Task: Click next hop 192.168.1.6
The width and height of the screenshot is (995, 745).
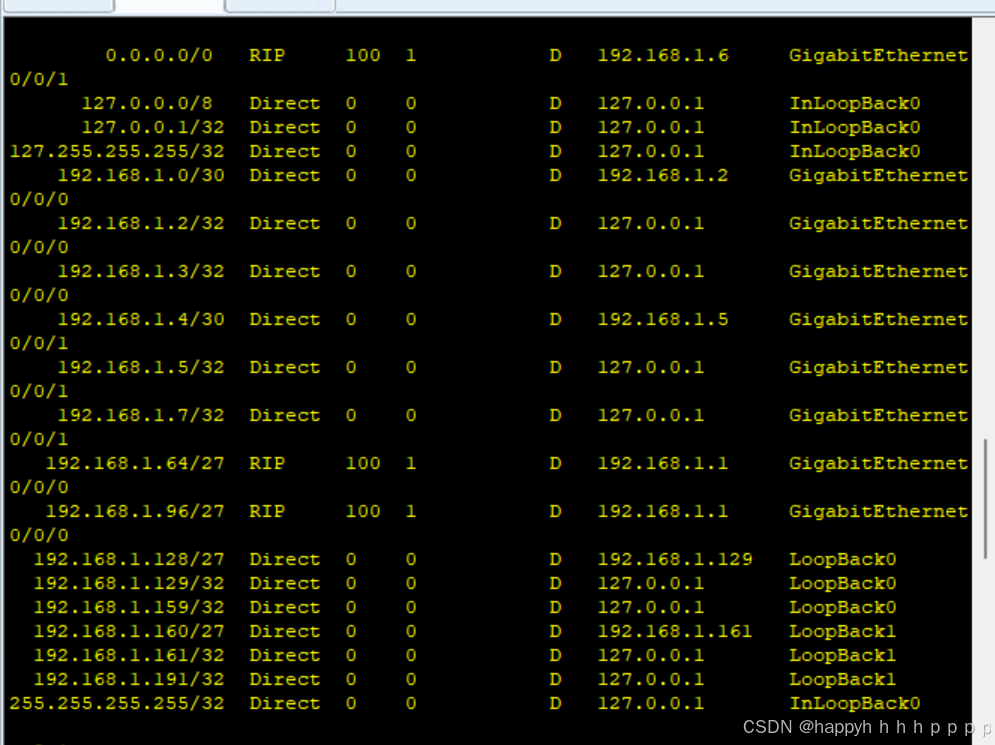Action: 662,55
